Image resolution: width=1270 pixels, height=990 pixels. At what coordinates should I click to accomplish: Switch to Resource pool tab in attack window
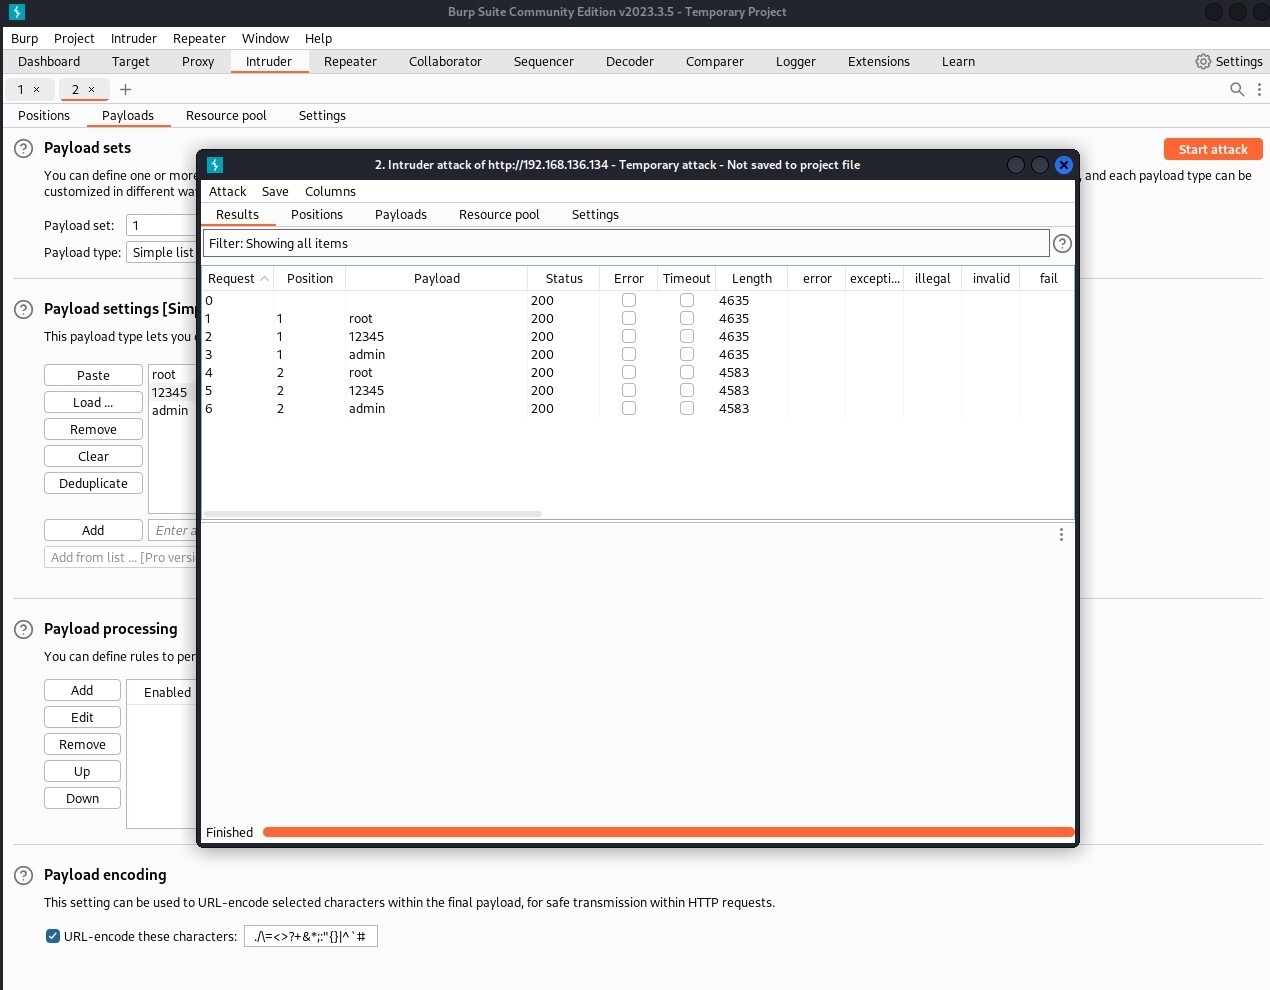click(x=499, y=215)
